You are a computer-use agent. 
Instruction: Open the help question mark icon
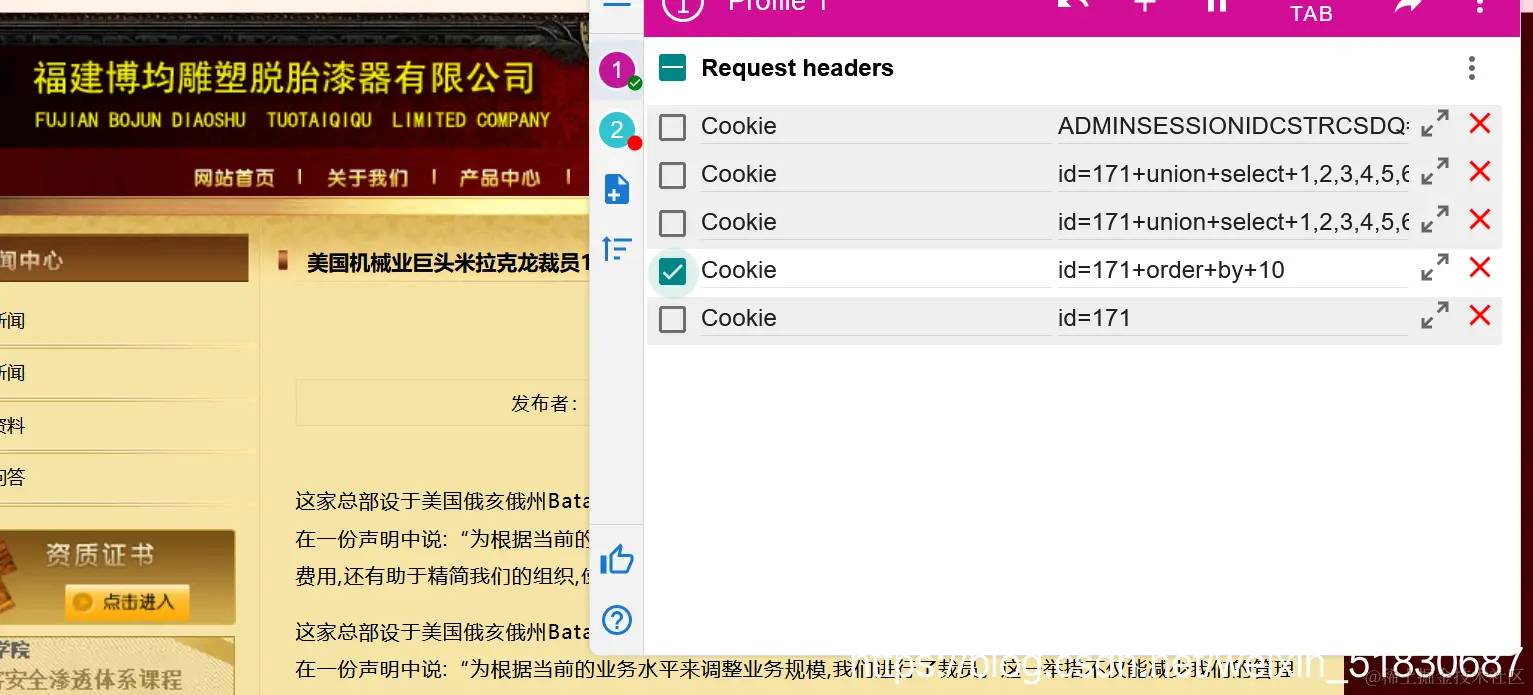(x=617, y=620)
